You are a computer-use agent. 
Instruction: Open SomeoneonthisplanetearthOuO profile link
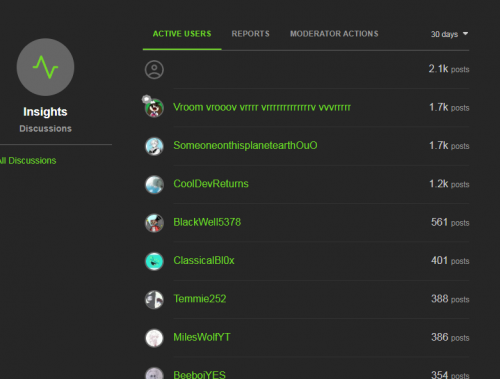pyautogui.click(x=245, y=145)
